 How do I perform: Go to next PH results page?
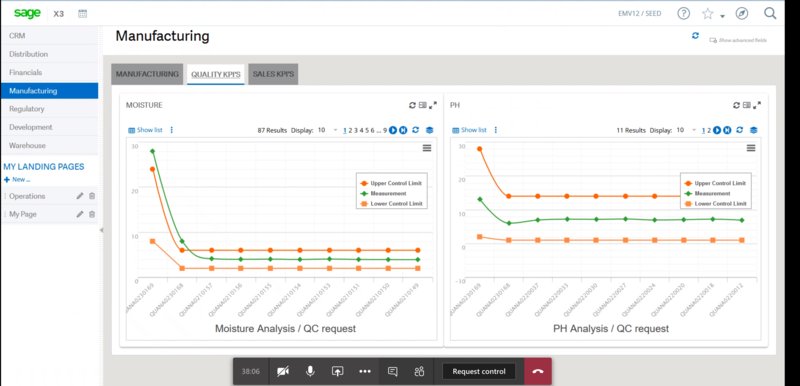pos(717,130)
